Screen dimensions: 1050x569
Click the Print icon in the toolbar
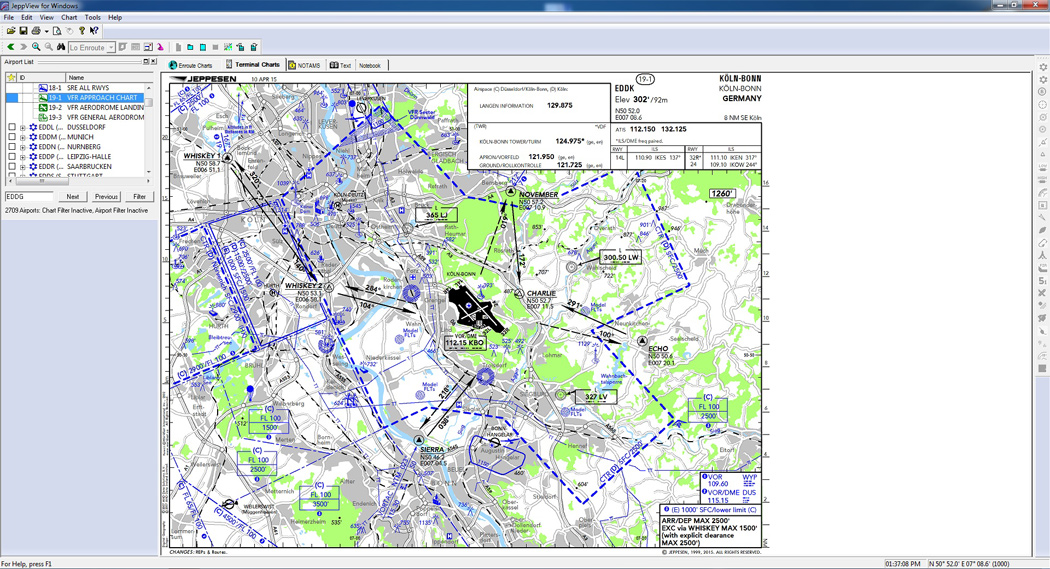[x=36, y=31]
